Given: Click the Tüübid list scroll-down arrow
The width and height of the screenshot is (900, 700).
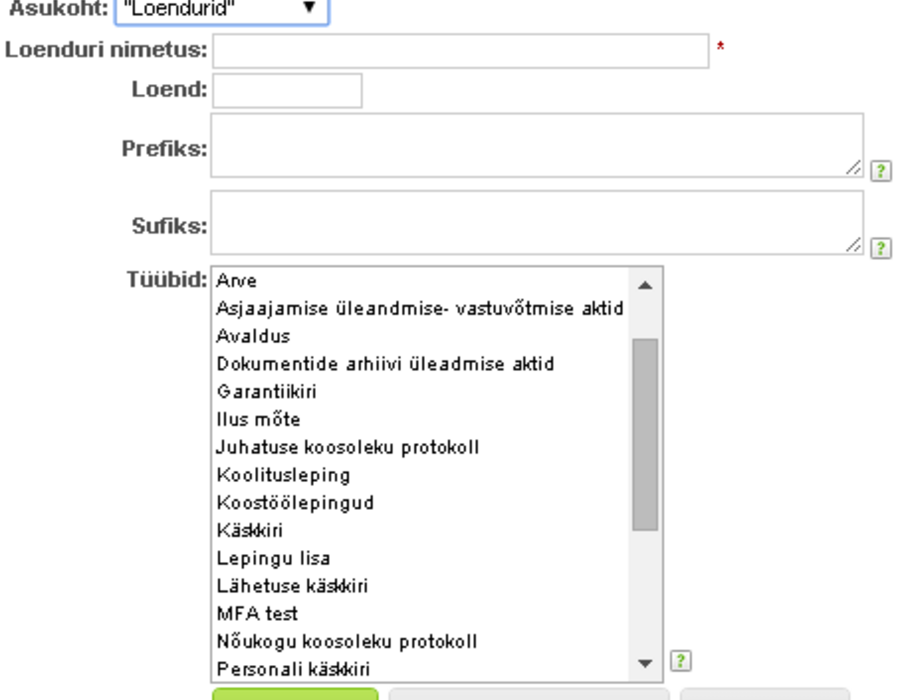Looking at the screenshot, I should 645,663.
